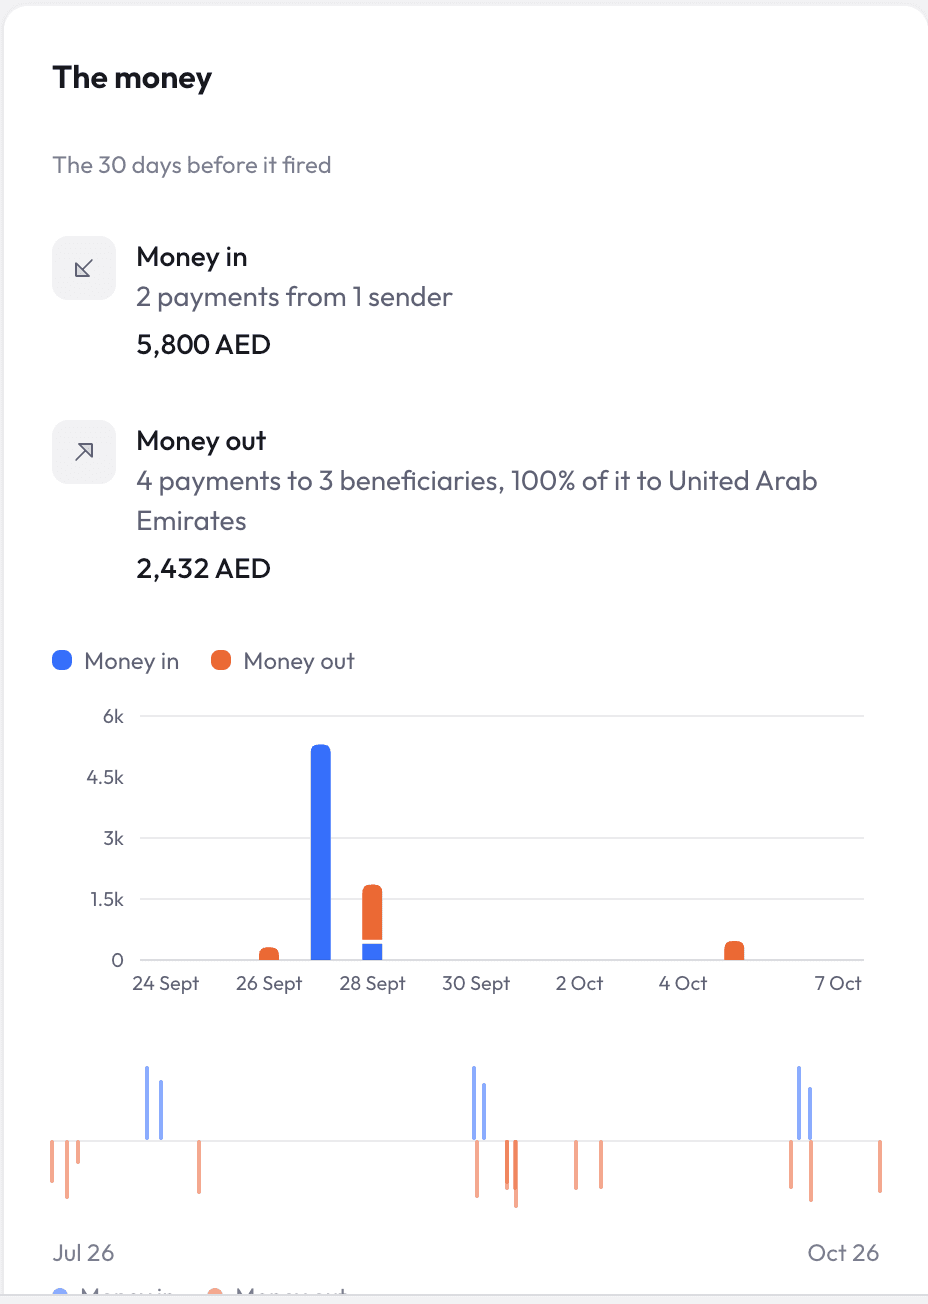928x1304 pixels.
Task: Click the '4.5k' y-axis label
Action: [105, 777]
